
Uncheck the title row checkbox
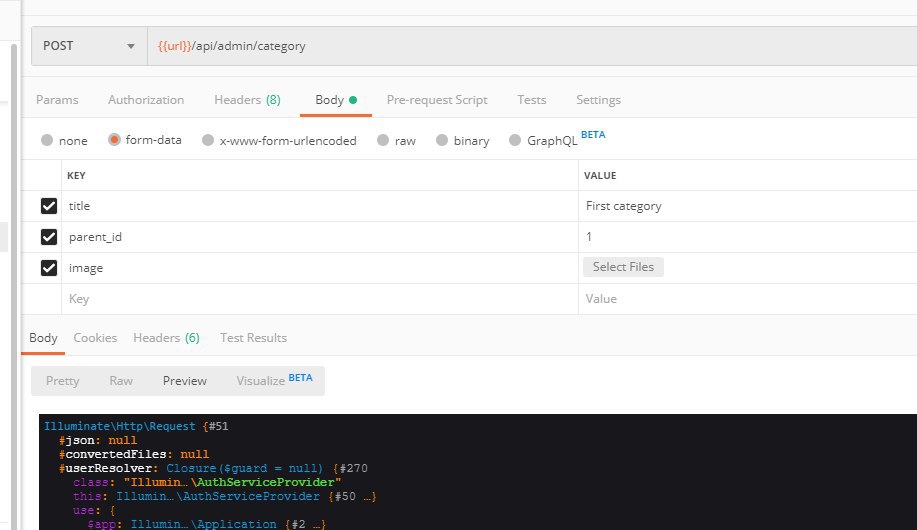click(49, 206)
